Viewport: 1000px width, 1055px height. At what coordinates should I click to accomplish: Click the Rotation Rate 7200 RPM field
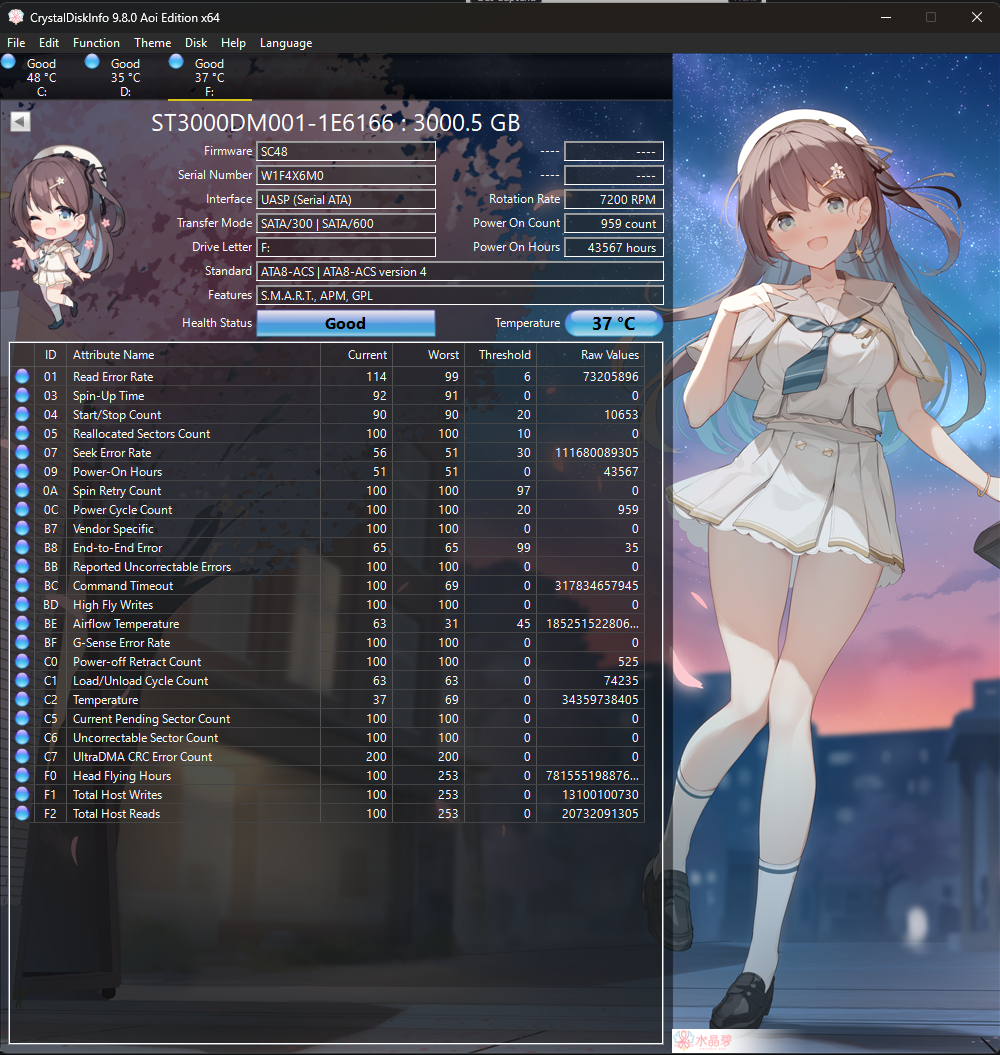[x=614, y=199]
